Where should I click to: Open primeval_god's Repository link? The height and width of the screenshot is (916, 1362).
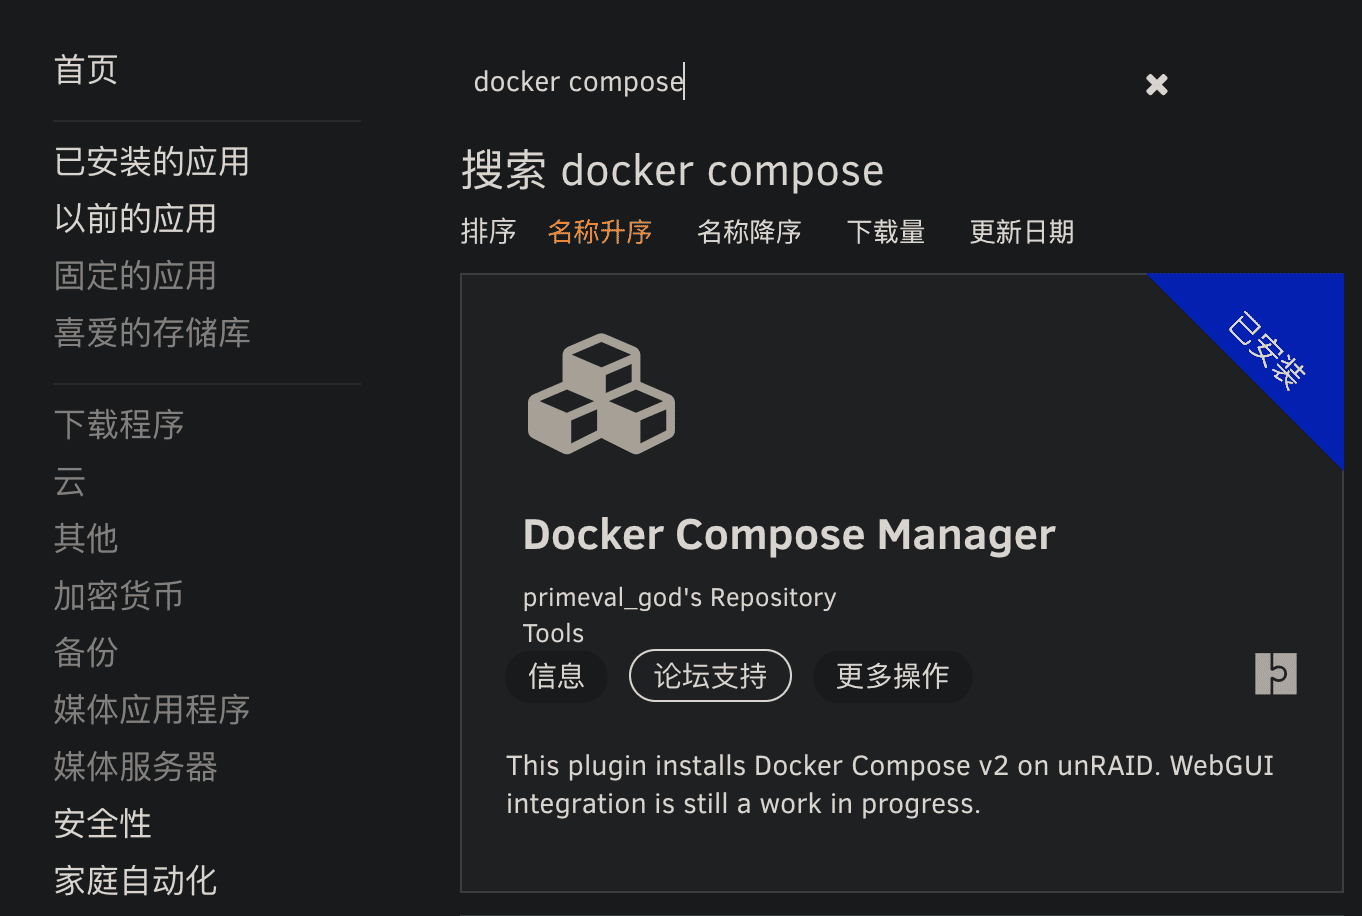(x=679, y=598)
